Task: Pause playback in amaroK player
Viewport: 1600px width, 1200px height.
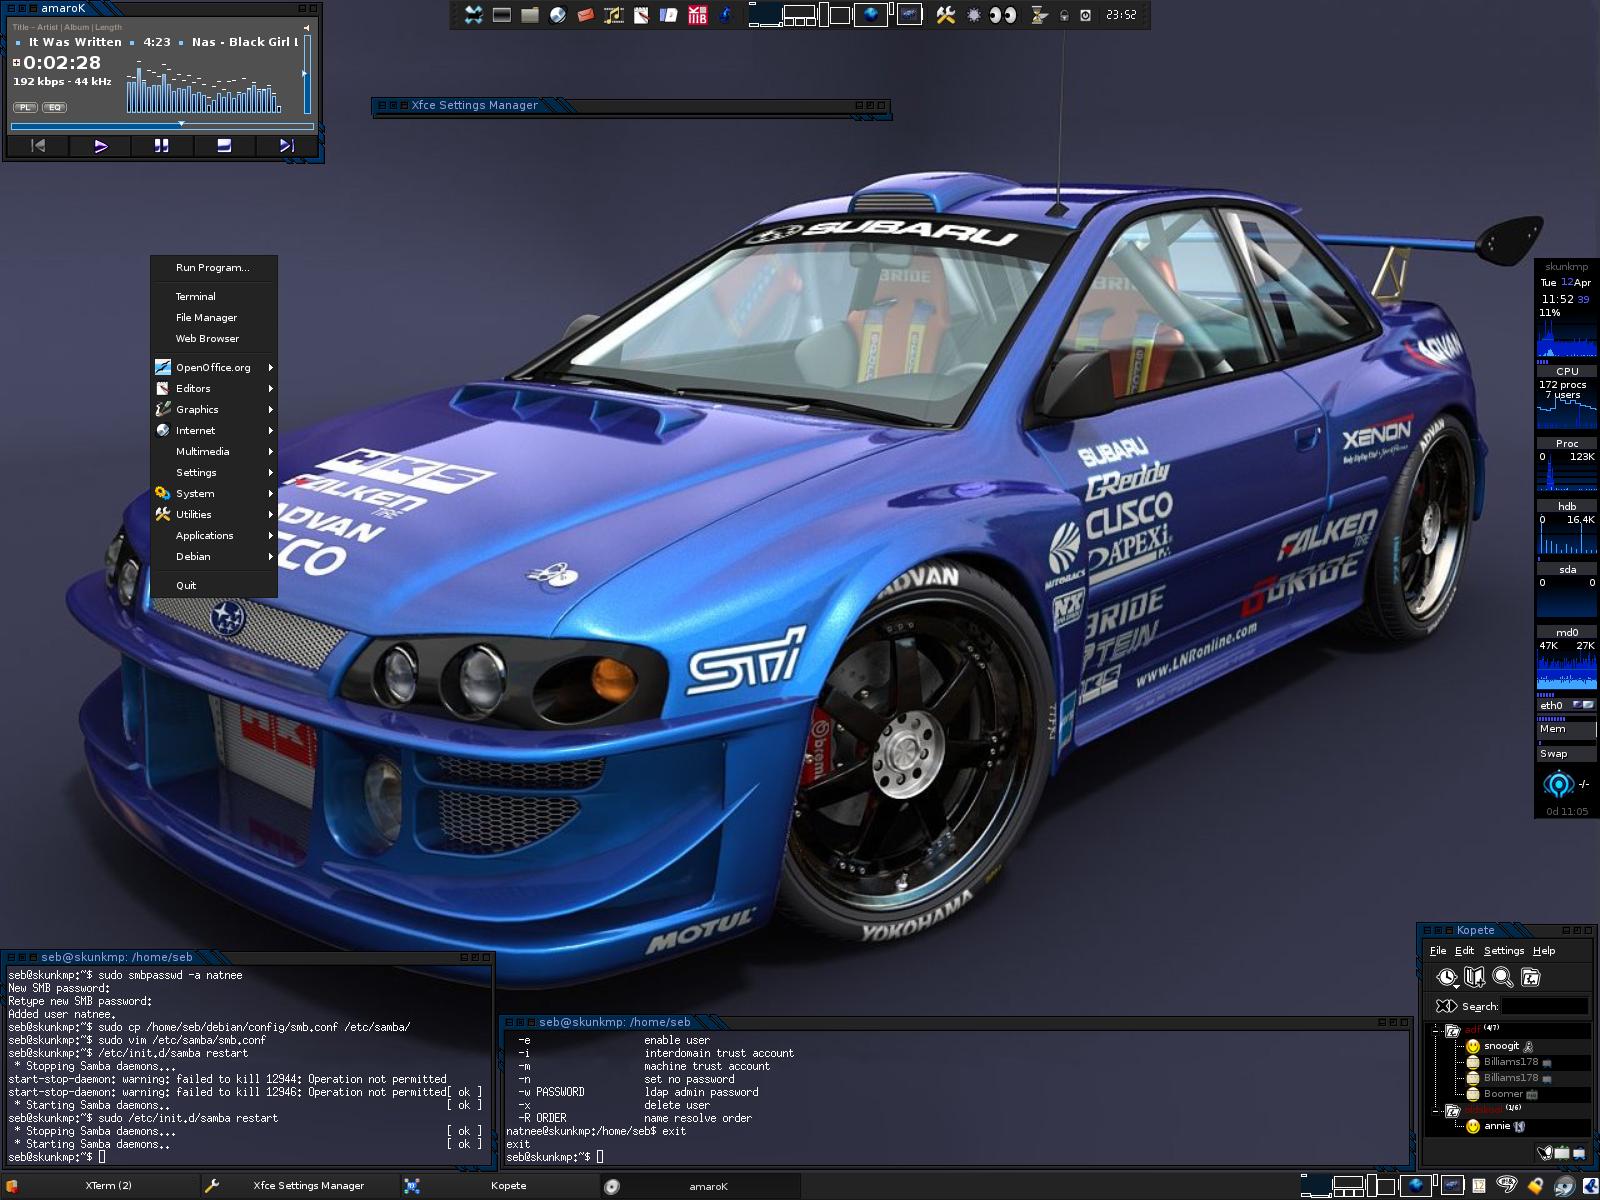Action: pyautogui.click(x=161, y=146)
